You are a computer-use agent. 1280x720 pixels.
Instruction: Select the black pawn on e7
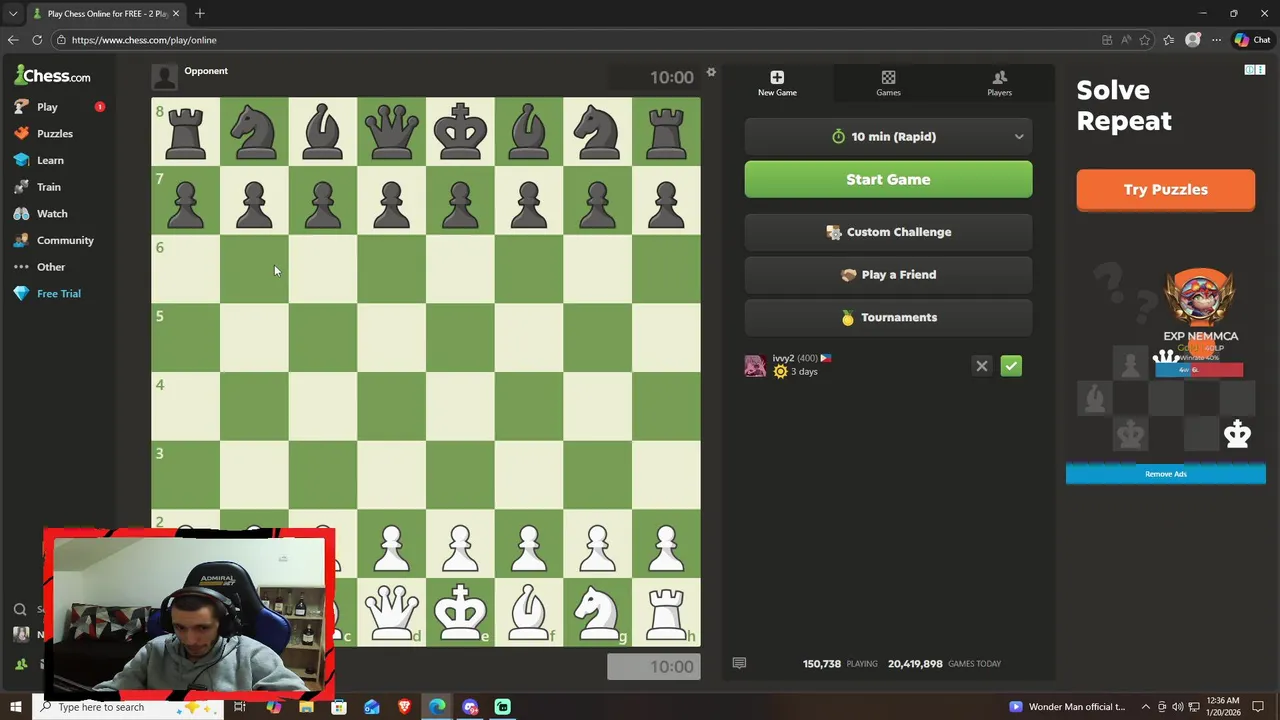click(460, 201)
